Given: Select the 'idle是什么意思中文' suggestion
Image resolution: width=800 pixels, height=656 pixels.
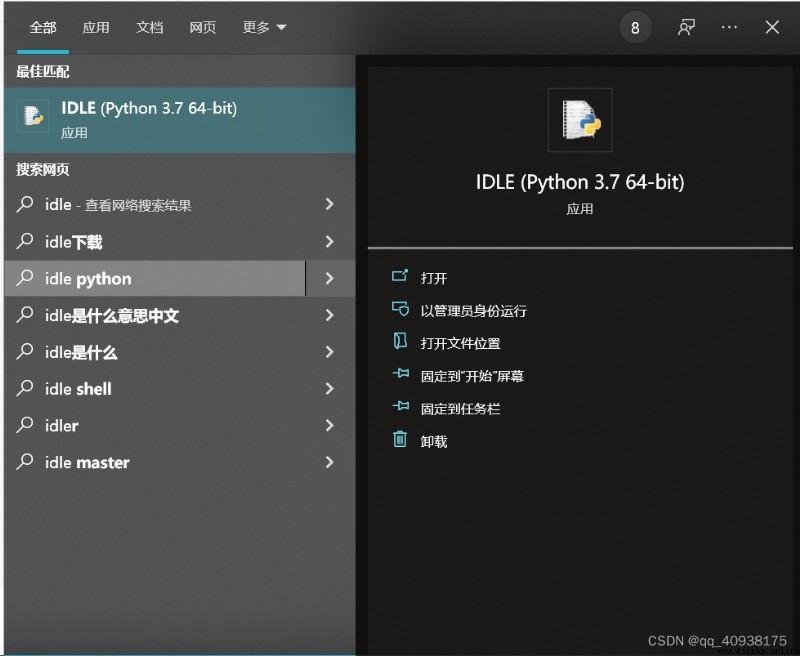Looking at the screenshot, I should (x=155, y=315).
